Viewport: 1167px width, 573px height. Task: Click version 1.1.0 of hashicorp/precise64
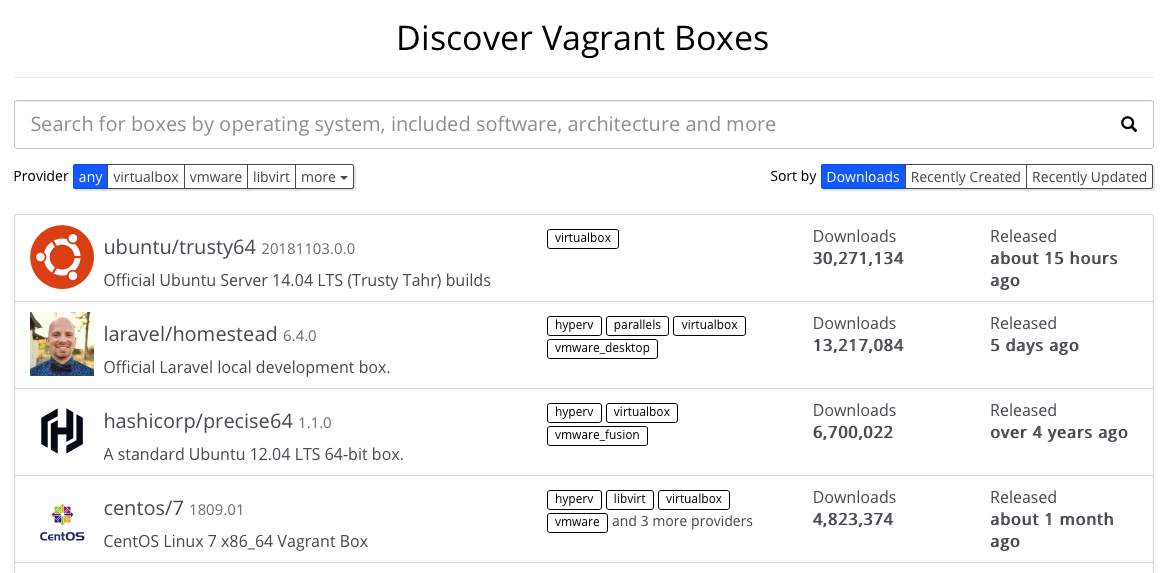coord(315,423)
